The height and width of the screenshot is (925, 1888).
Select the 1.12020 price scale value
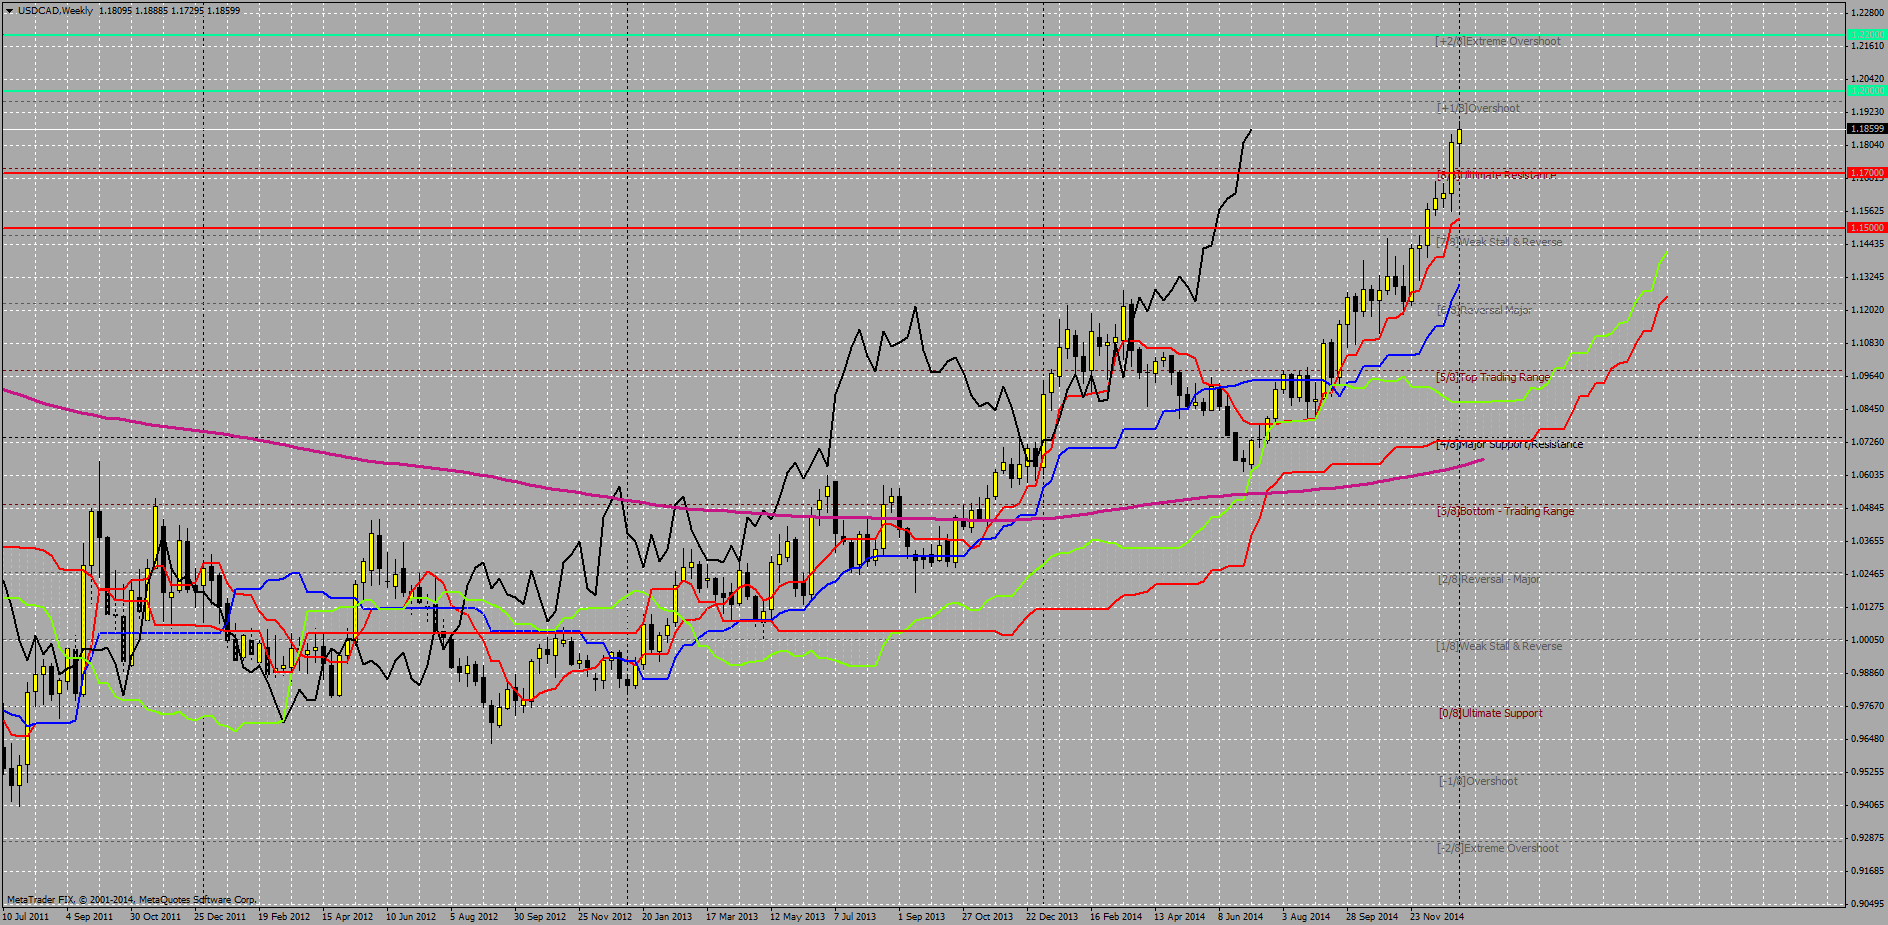[x=1867, y=310]
